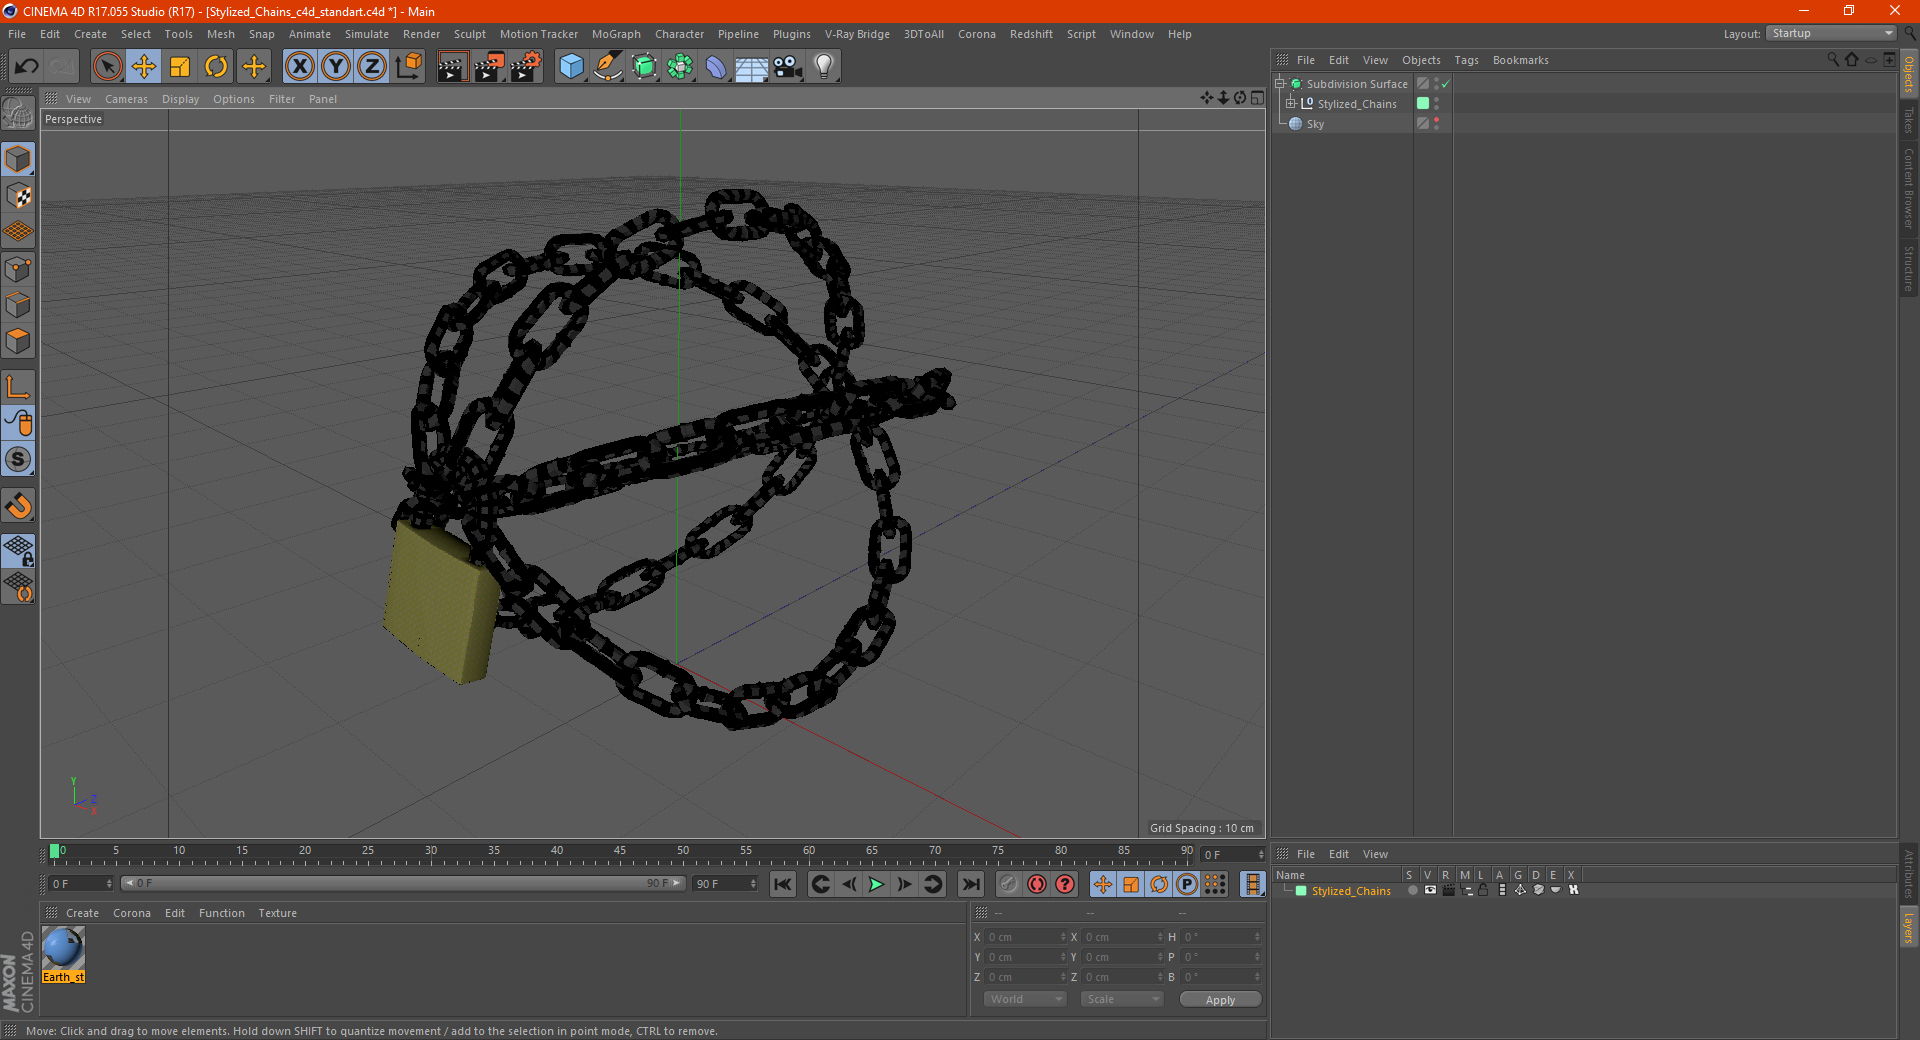Open the World coordinate dropdown
Viewport: 1920px width, 1040px height.
point(1025,999)
